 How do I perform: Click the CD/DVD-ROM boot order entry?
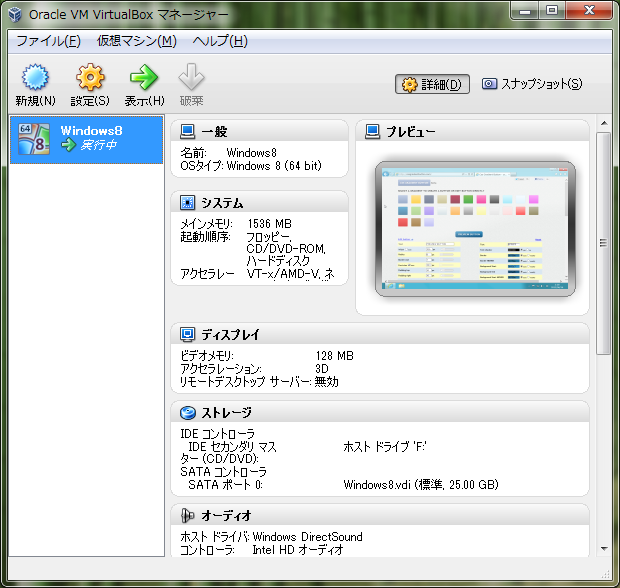coord(286,249)
